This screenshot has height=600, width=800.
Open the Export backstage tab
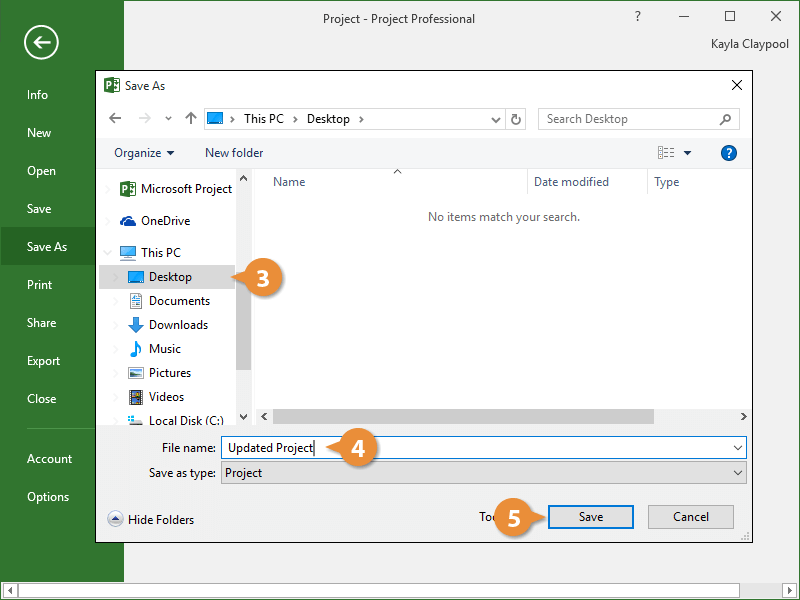[x=43, y=361]
